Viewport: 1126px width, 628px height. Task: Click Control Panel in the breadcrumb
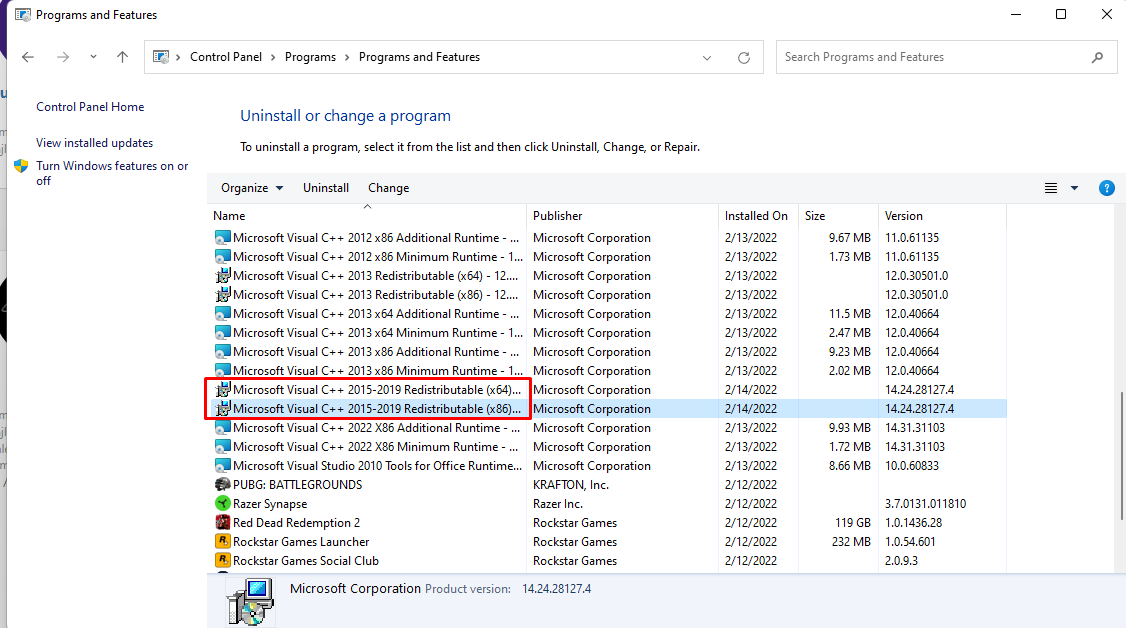226,57
